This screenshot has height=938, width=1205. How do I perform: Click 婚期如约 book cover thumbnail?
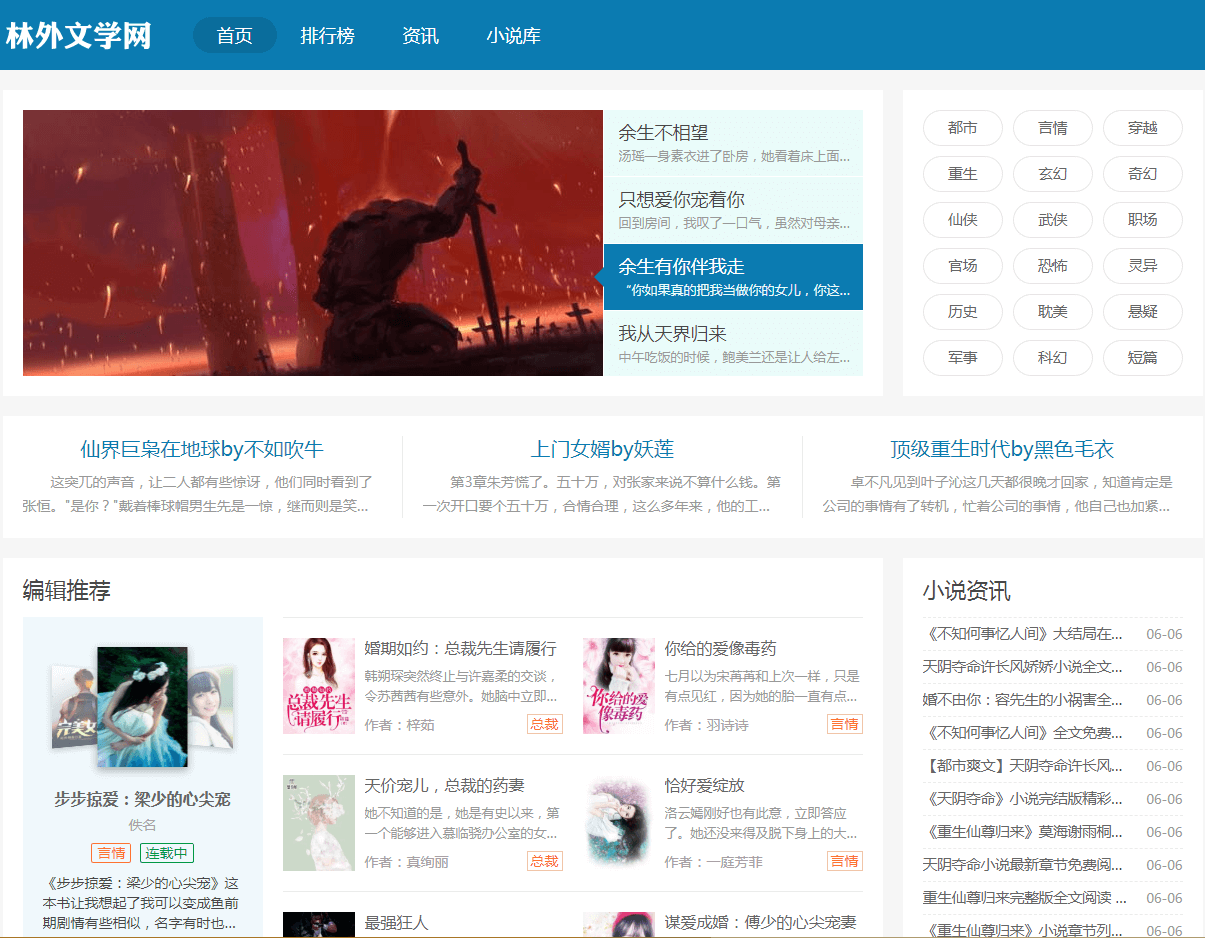pos(319,686)
